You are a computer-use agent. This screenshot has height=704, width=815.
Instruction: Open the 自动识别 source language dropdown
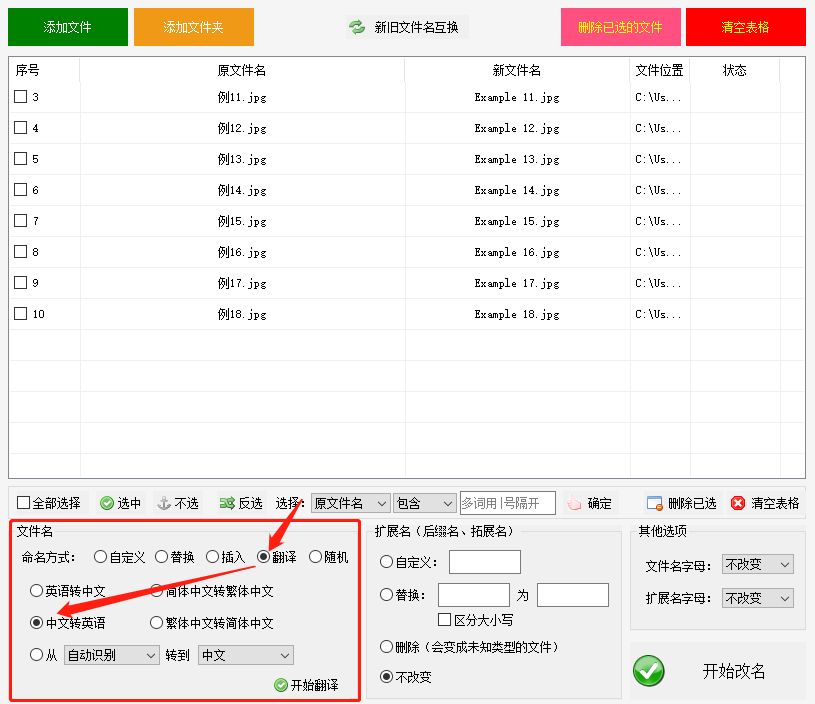point(112,655)
